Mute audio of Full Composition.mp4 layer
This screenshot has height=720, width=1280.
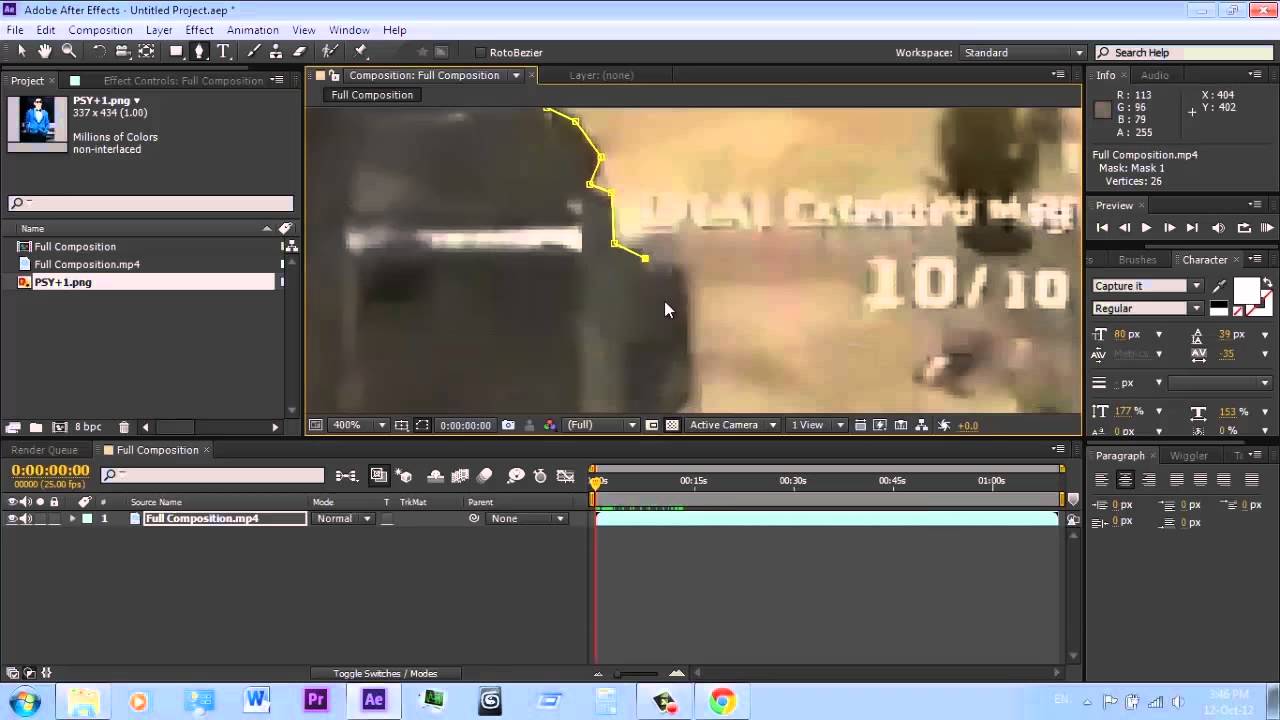click(26, 519)
